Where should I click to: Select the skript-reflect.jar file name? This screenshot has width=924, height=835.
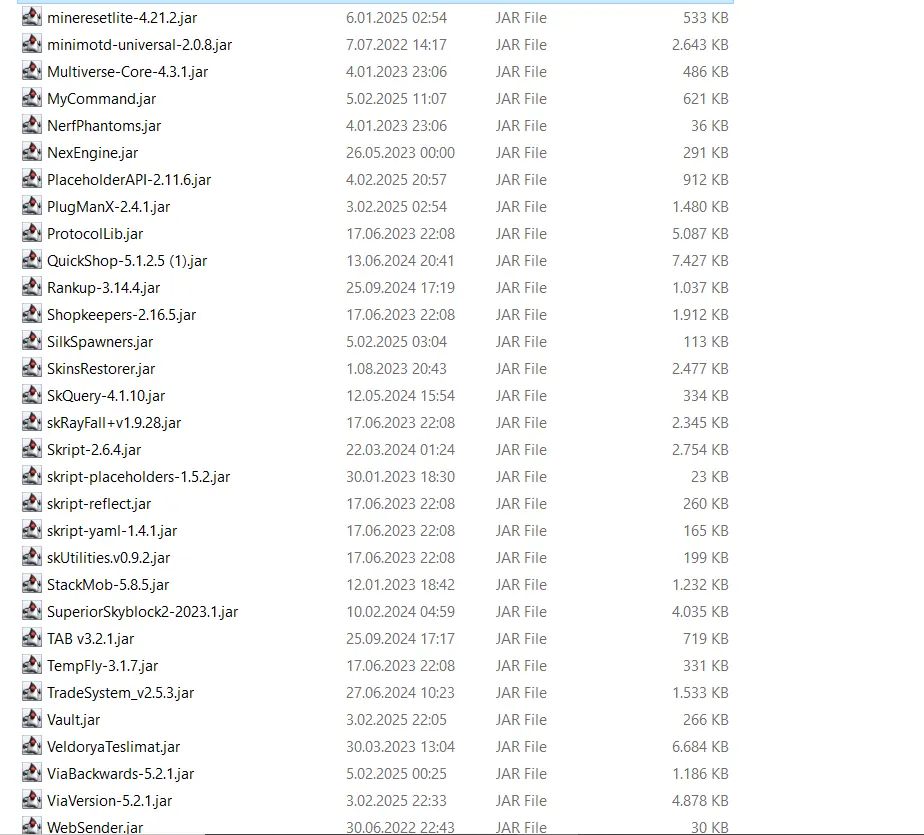pos(99,504)
